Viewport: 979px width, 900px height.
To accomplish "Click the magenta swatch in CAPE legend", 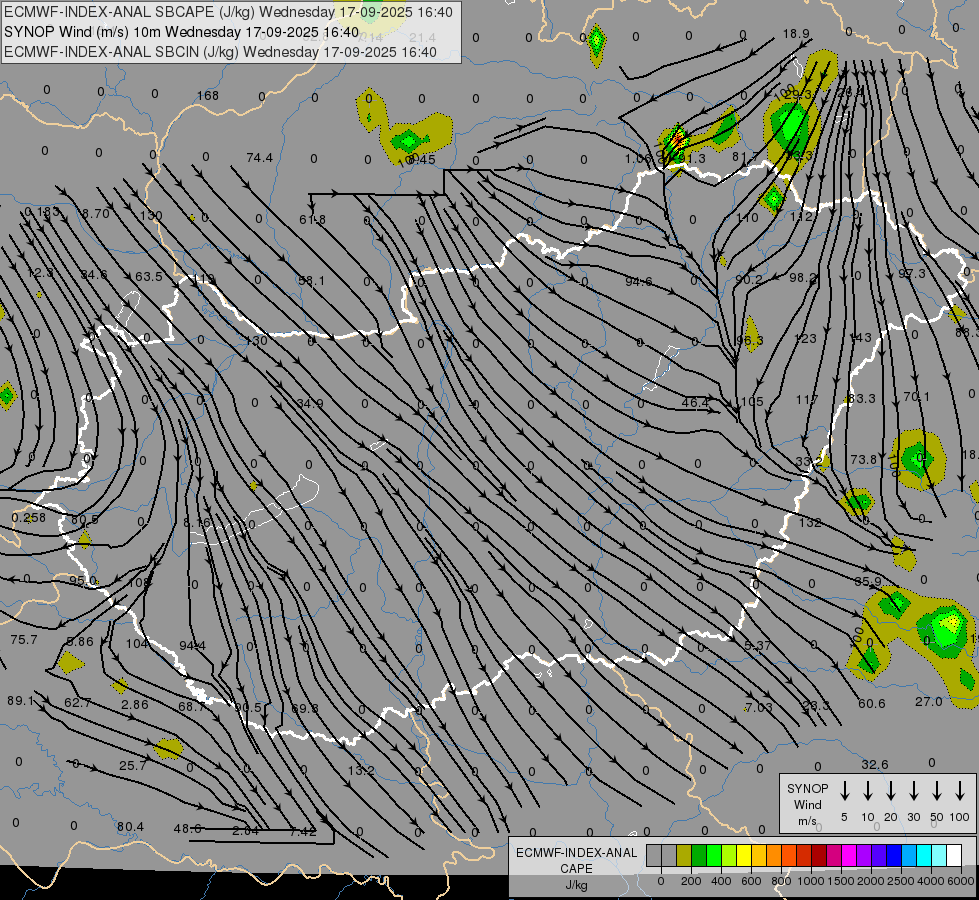I will pos(849,855).
